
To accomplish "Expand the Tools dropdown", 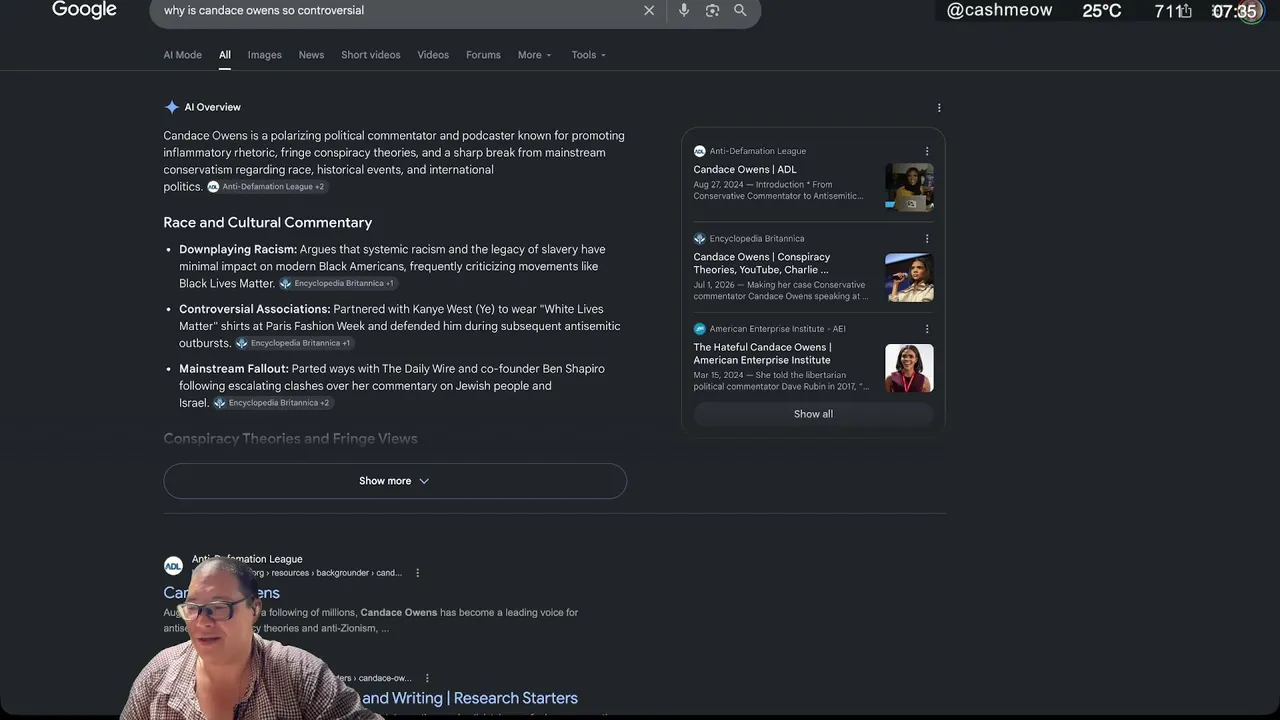I will click(x=588, y=55).
